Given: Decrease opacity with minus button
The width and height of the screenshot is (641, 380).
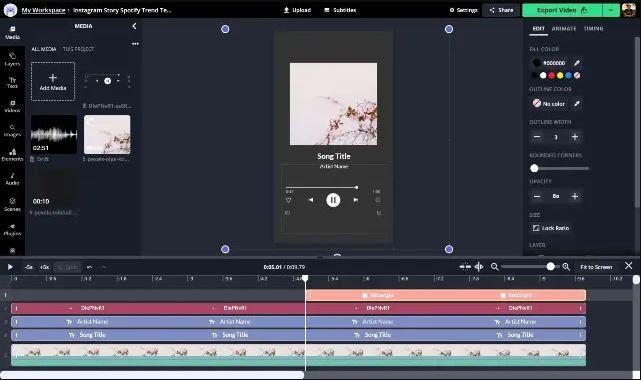Looking at the screenshot, I should [x=537, y=197].
